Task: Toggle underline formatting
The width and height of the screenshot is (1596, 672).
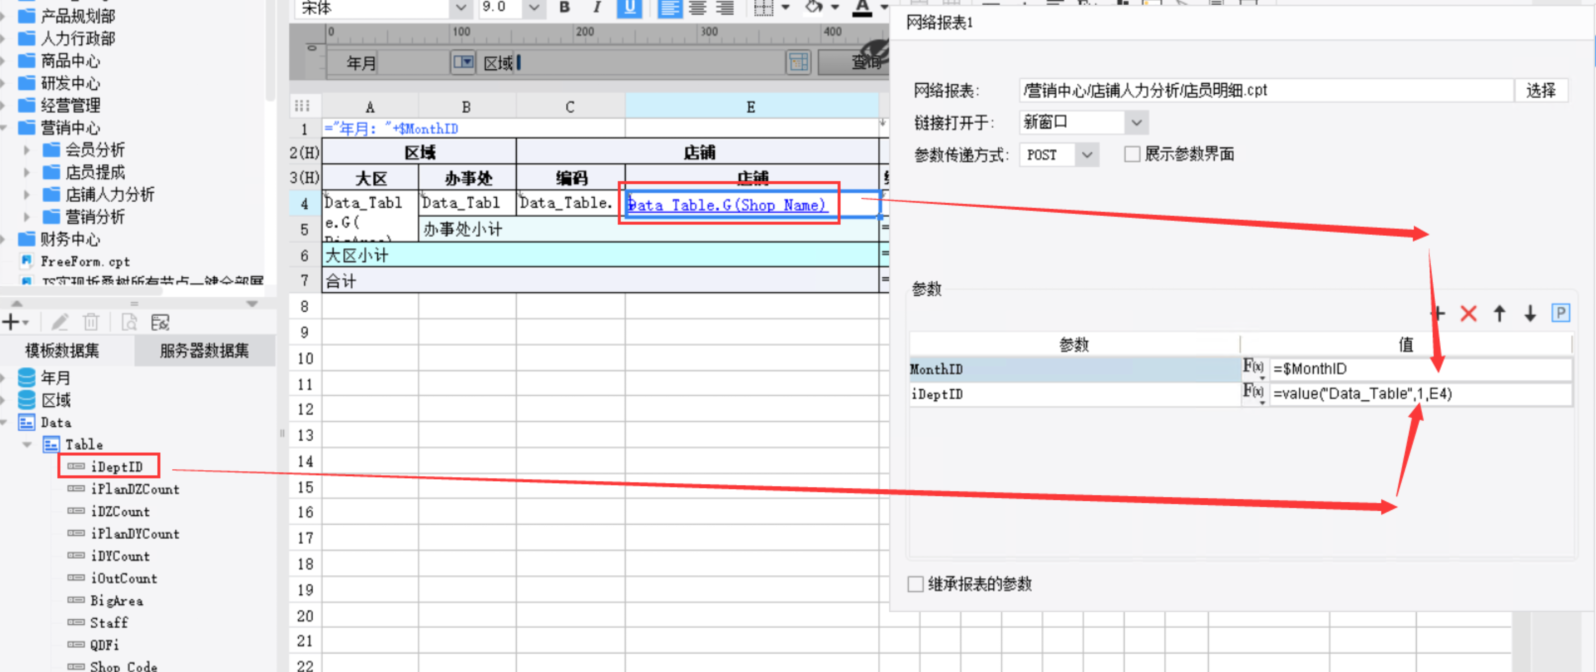Action: click(x=629, y=7)
